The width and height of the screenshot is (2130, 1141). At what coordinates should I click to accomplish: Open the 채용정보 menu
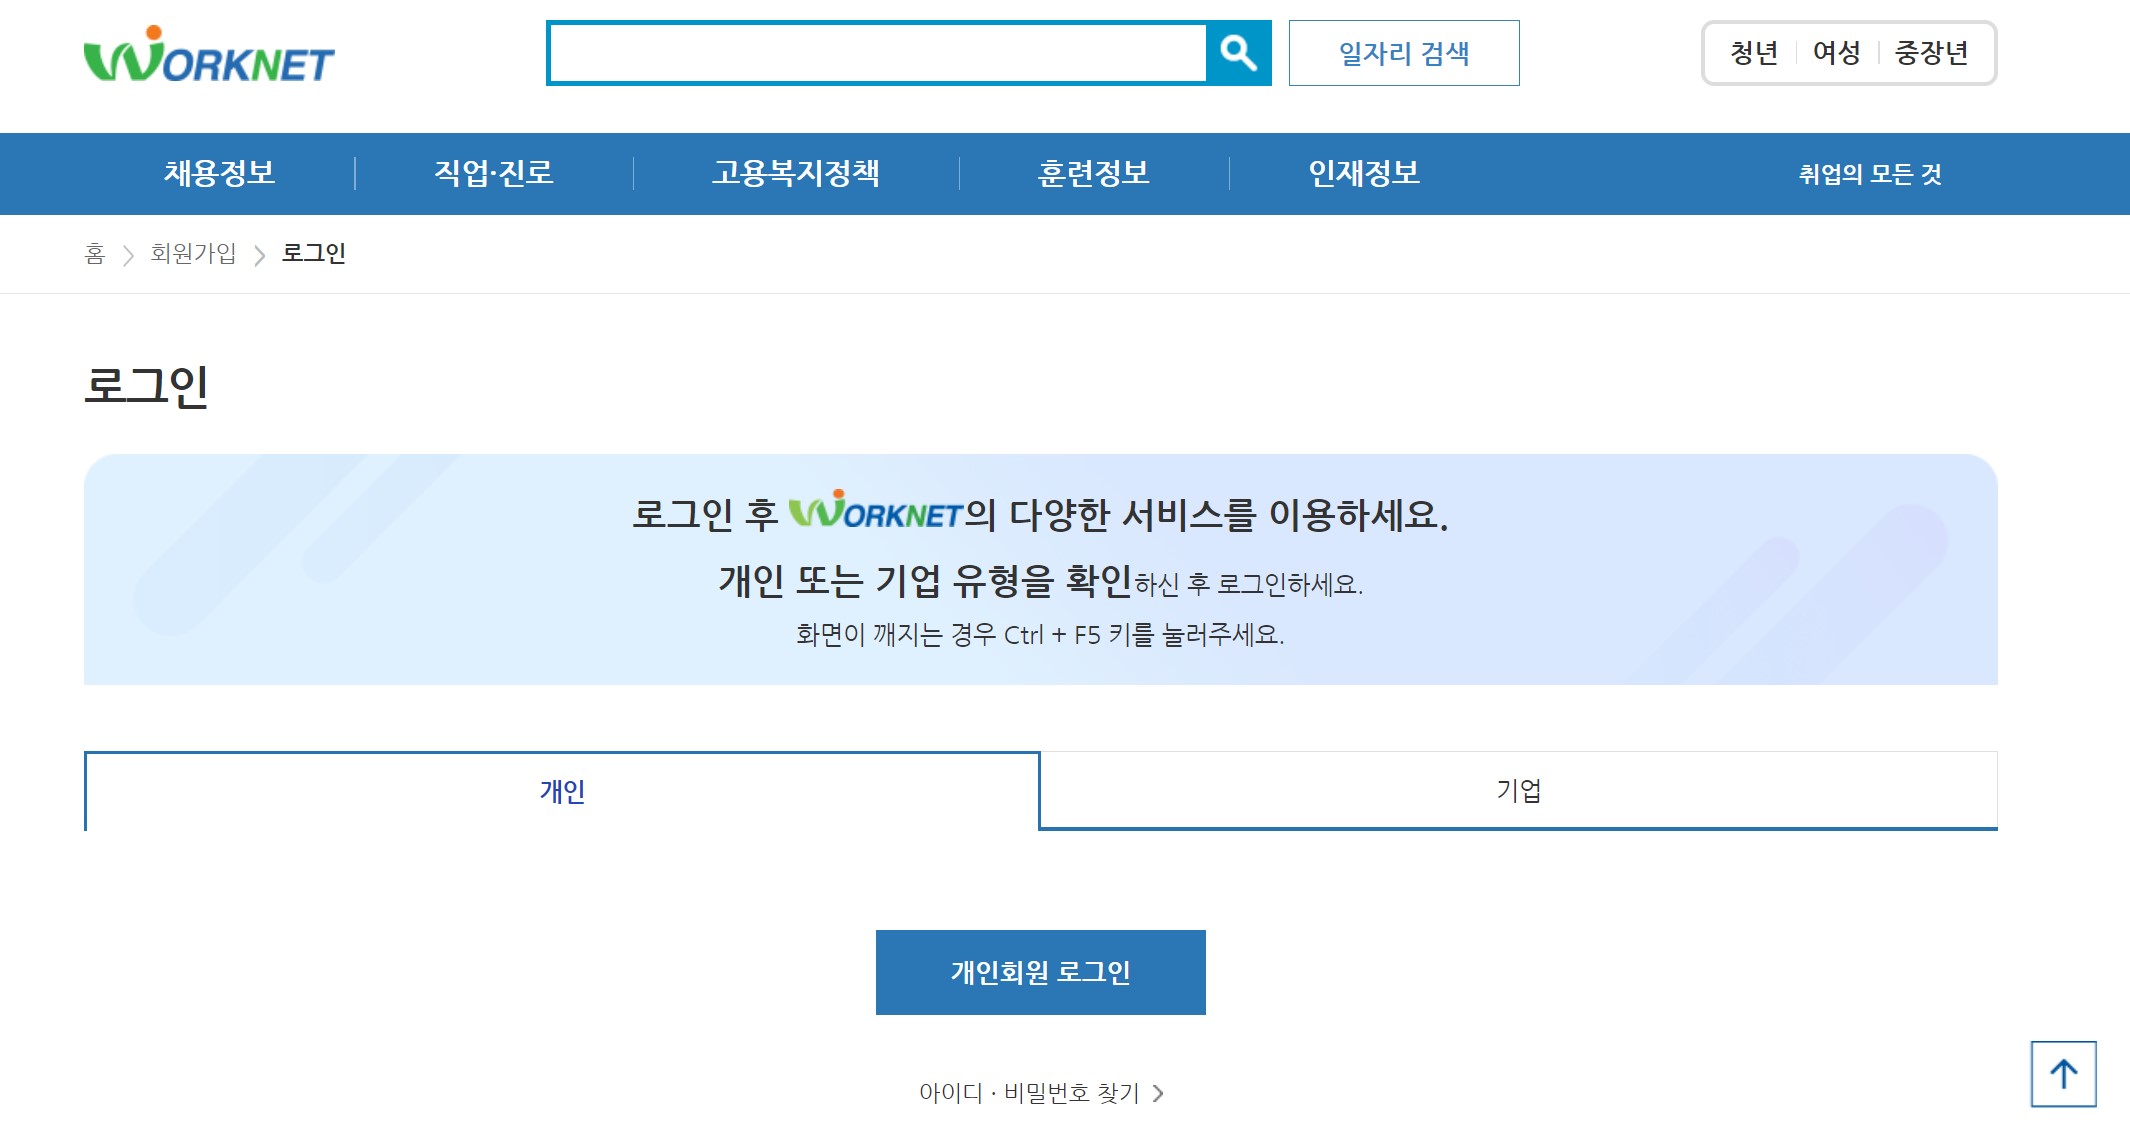click(219, 173)
